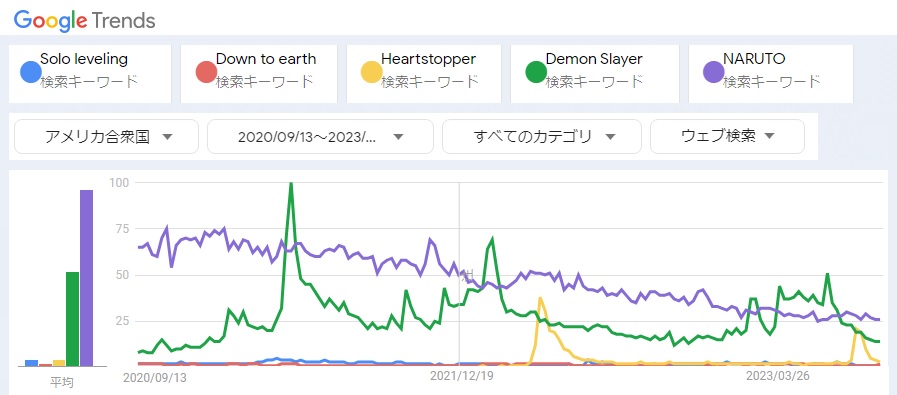Viewport: 897px width, 395px height.
Task: Click the yellow Heartstopper color dot
Action: click(x=371, y=73)
